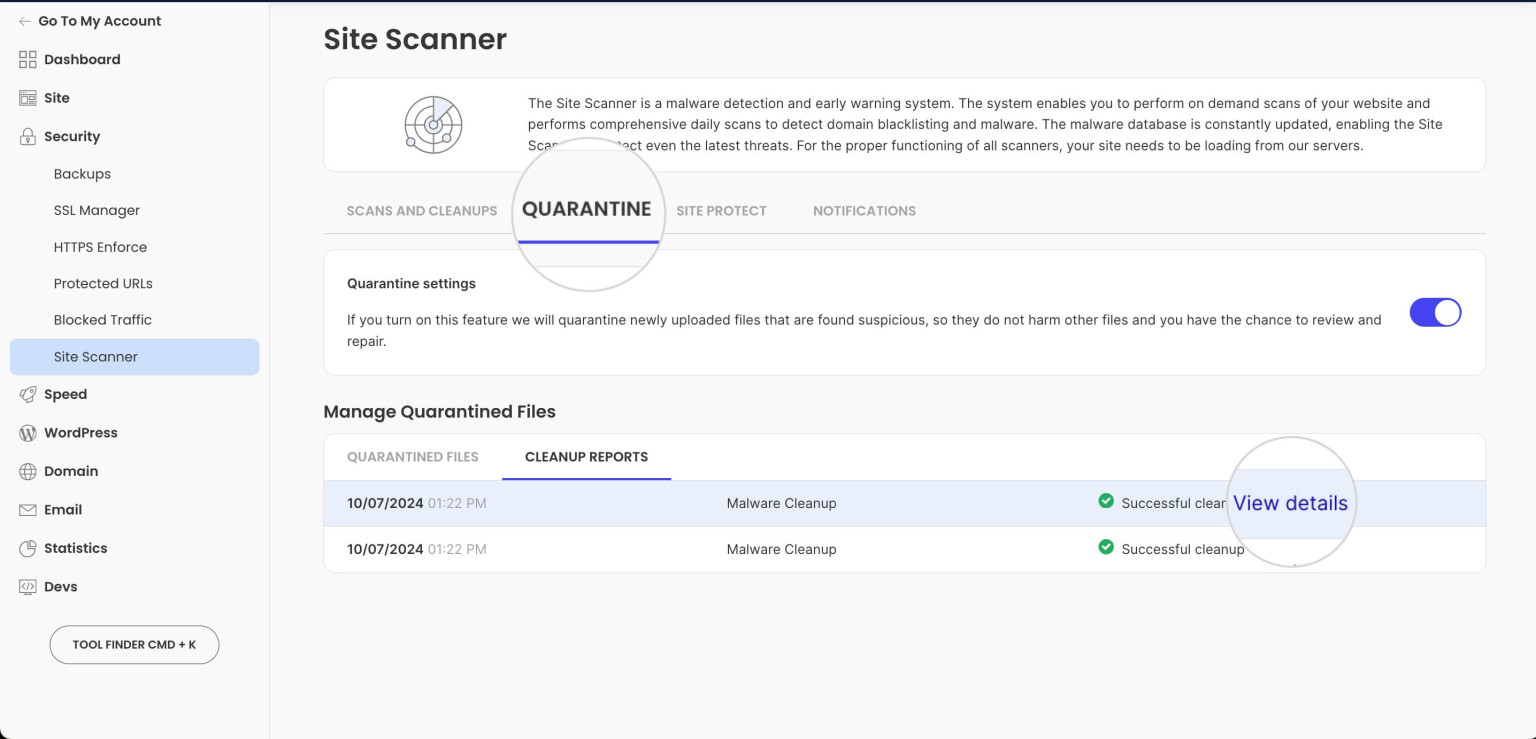The height and width of the screenshot is (739, 1536).
Task: Click the Devs code icon
Action: [28, 587]
